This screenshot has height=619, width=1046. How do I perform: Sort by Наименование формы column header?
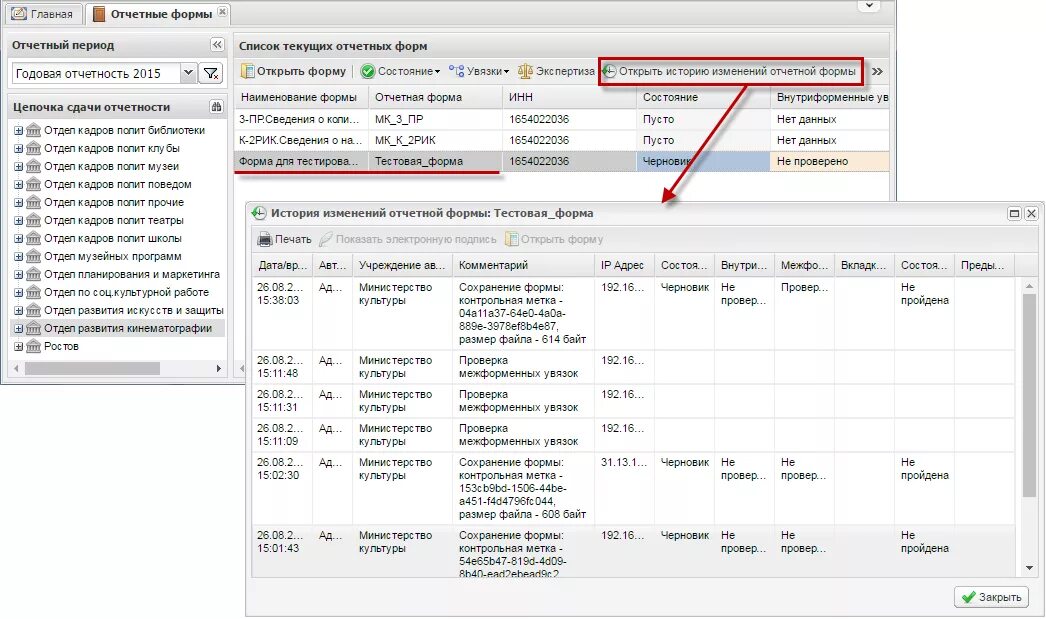click(x=302, y=97)
